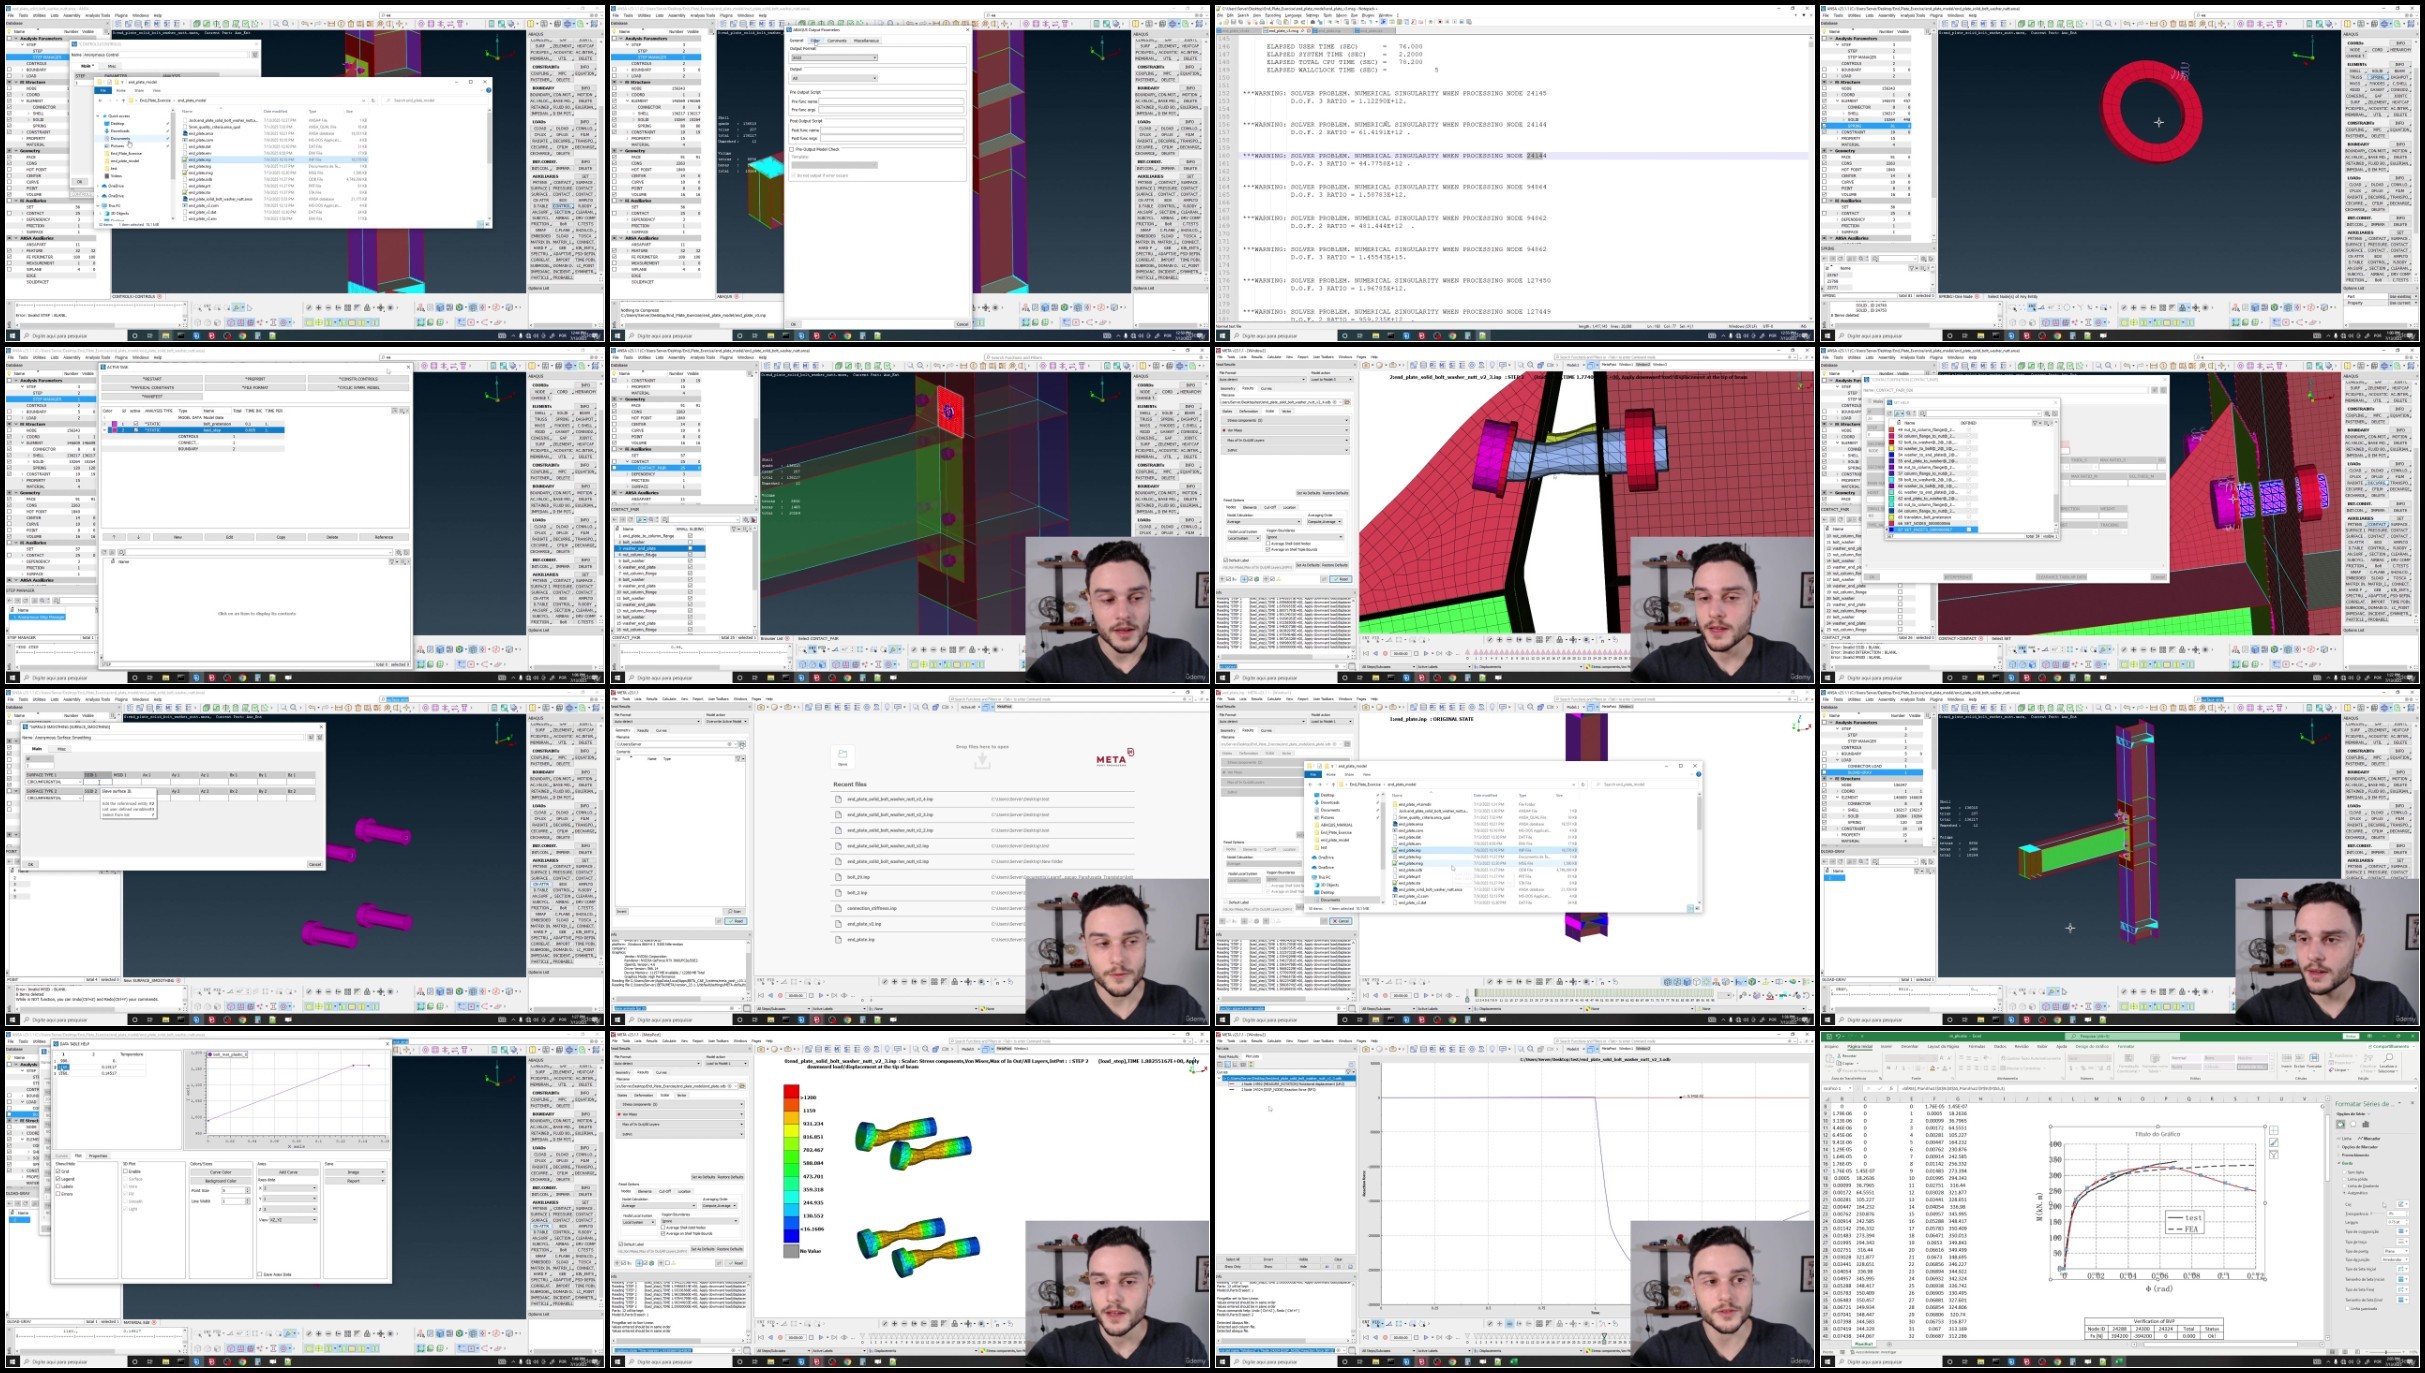Screen dimensions: 2425x1373
Task: Select Automático radio in Excel border options
Action: (2344, 1193)
